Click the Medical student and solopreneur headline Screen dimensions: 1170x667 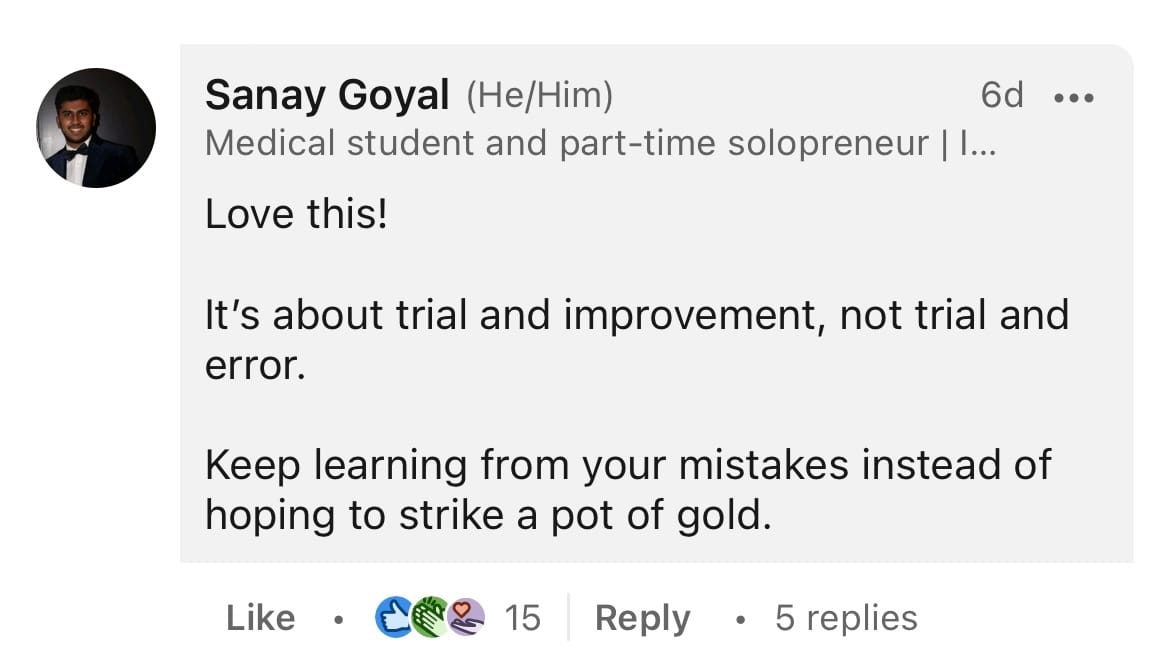click(x=600, y=143)
